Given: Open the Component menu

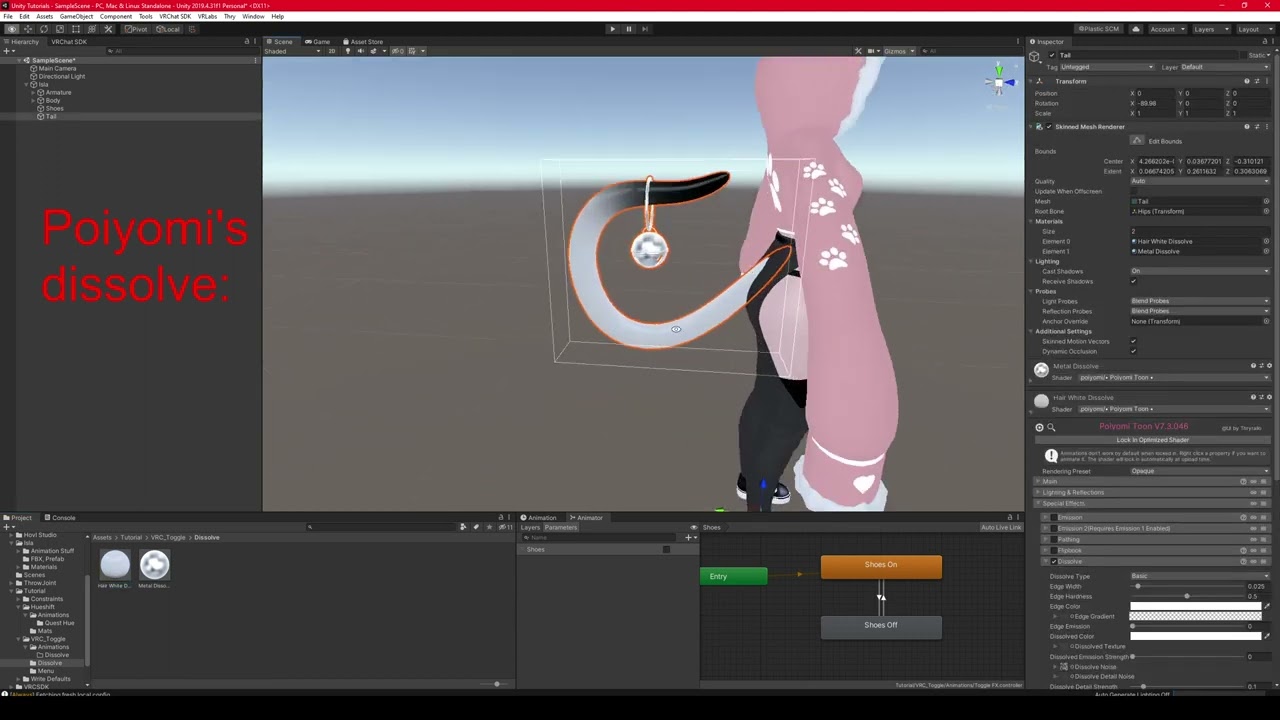Looking at the screenshot, I should coord(116,16).
